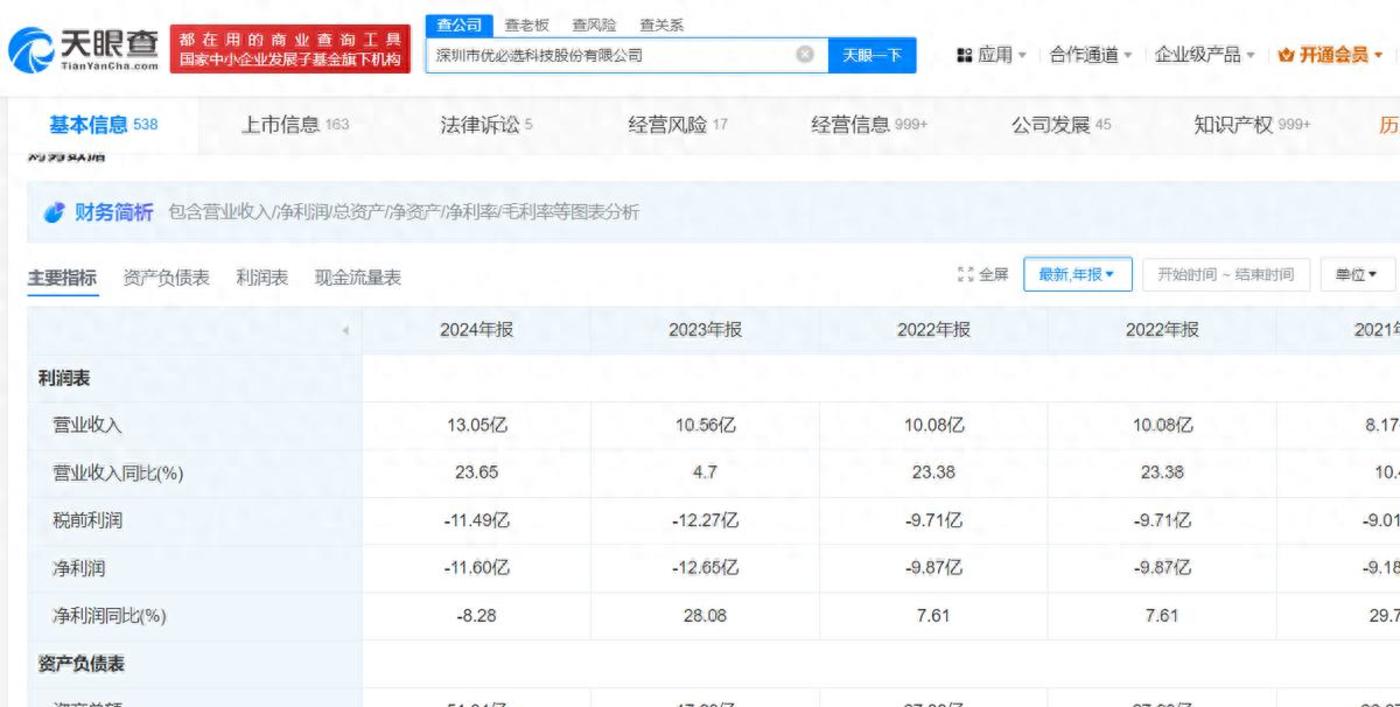Select the 现金流量表 sub-tab
Viewport: 1400px width, 707px height.
(358, 278)
